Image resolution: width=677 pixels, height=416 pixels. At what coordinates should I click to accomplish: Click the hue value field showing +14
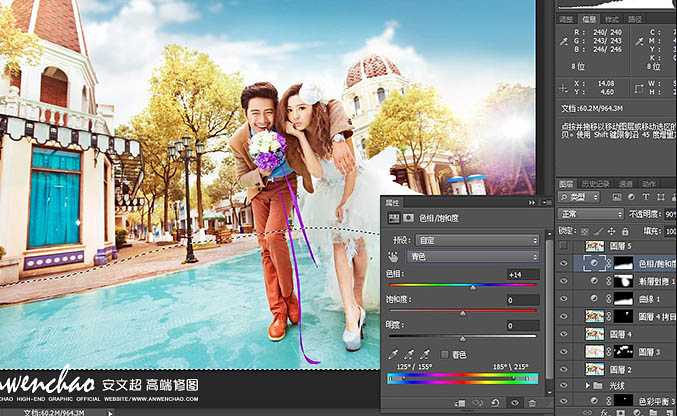(523, 275)
